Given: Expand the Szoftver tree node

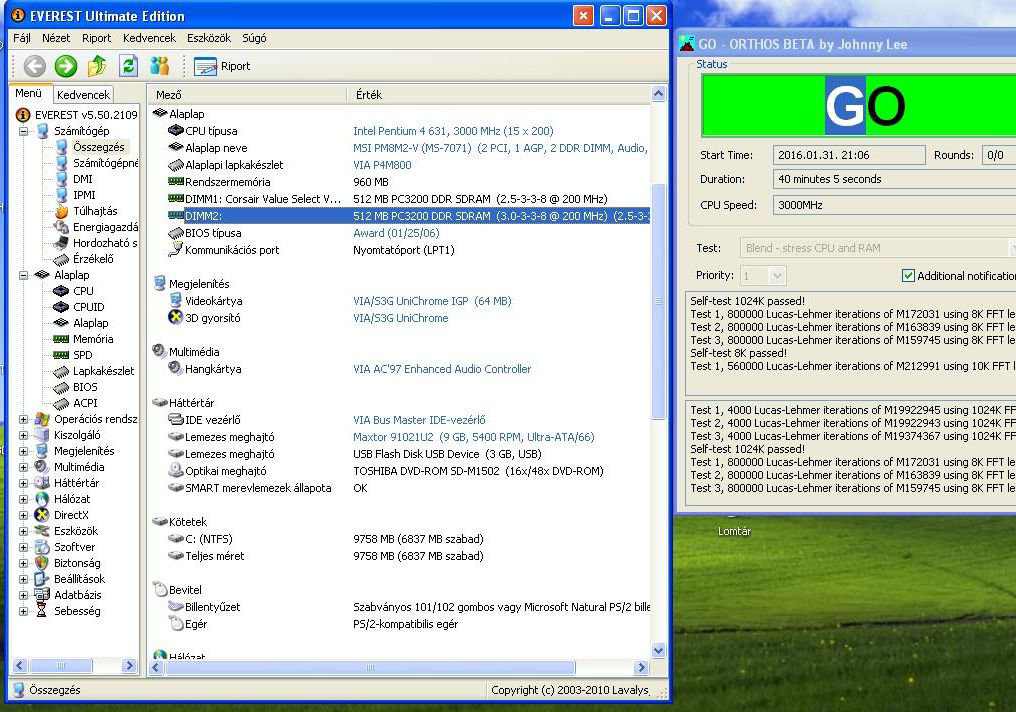Looking at the screenshot, I should coord(23,547).
